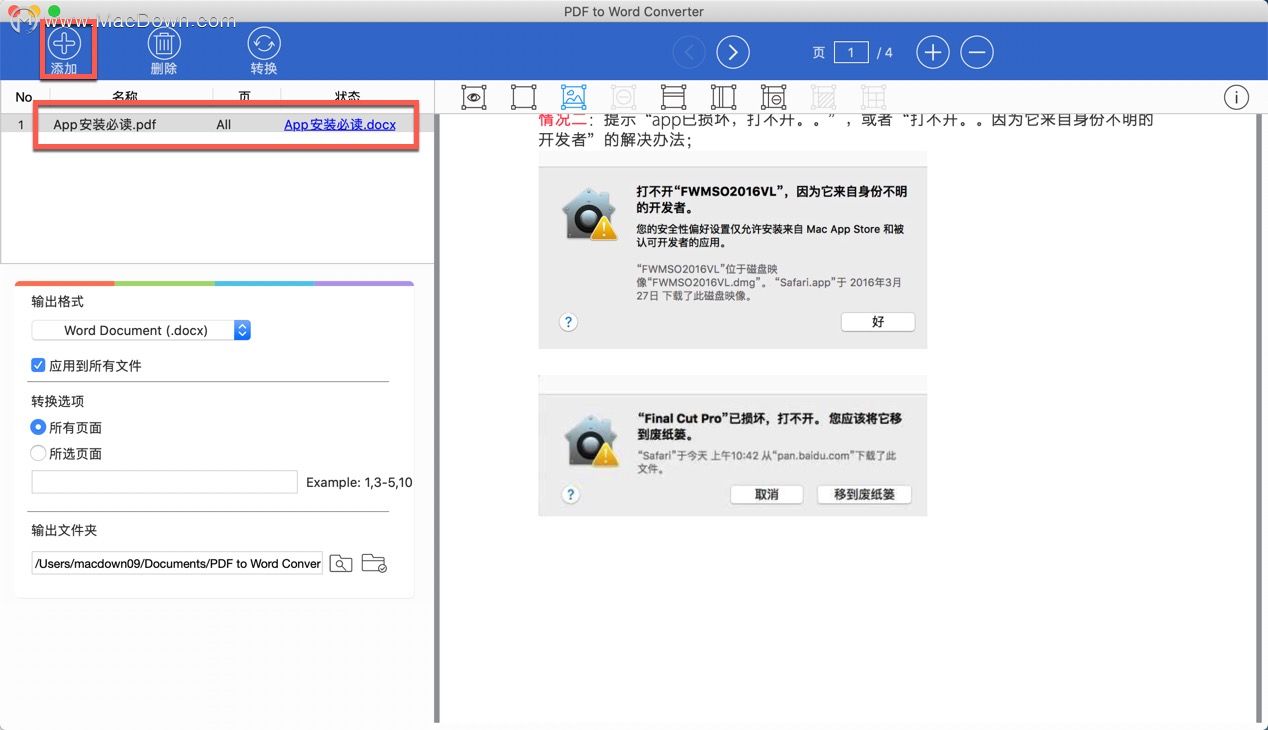Click the current page number field

[x=851, y=52]
